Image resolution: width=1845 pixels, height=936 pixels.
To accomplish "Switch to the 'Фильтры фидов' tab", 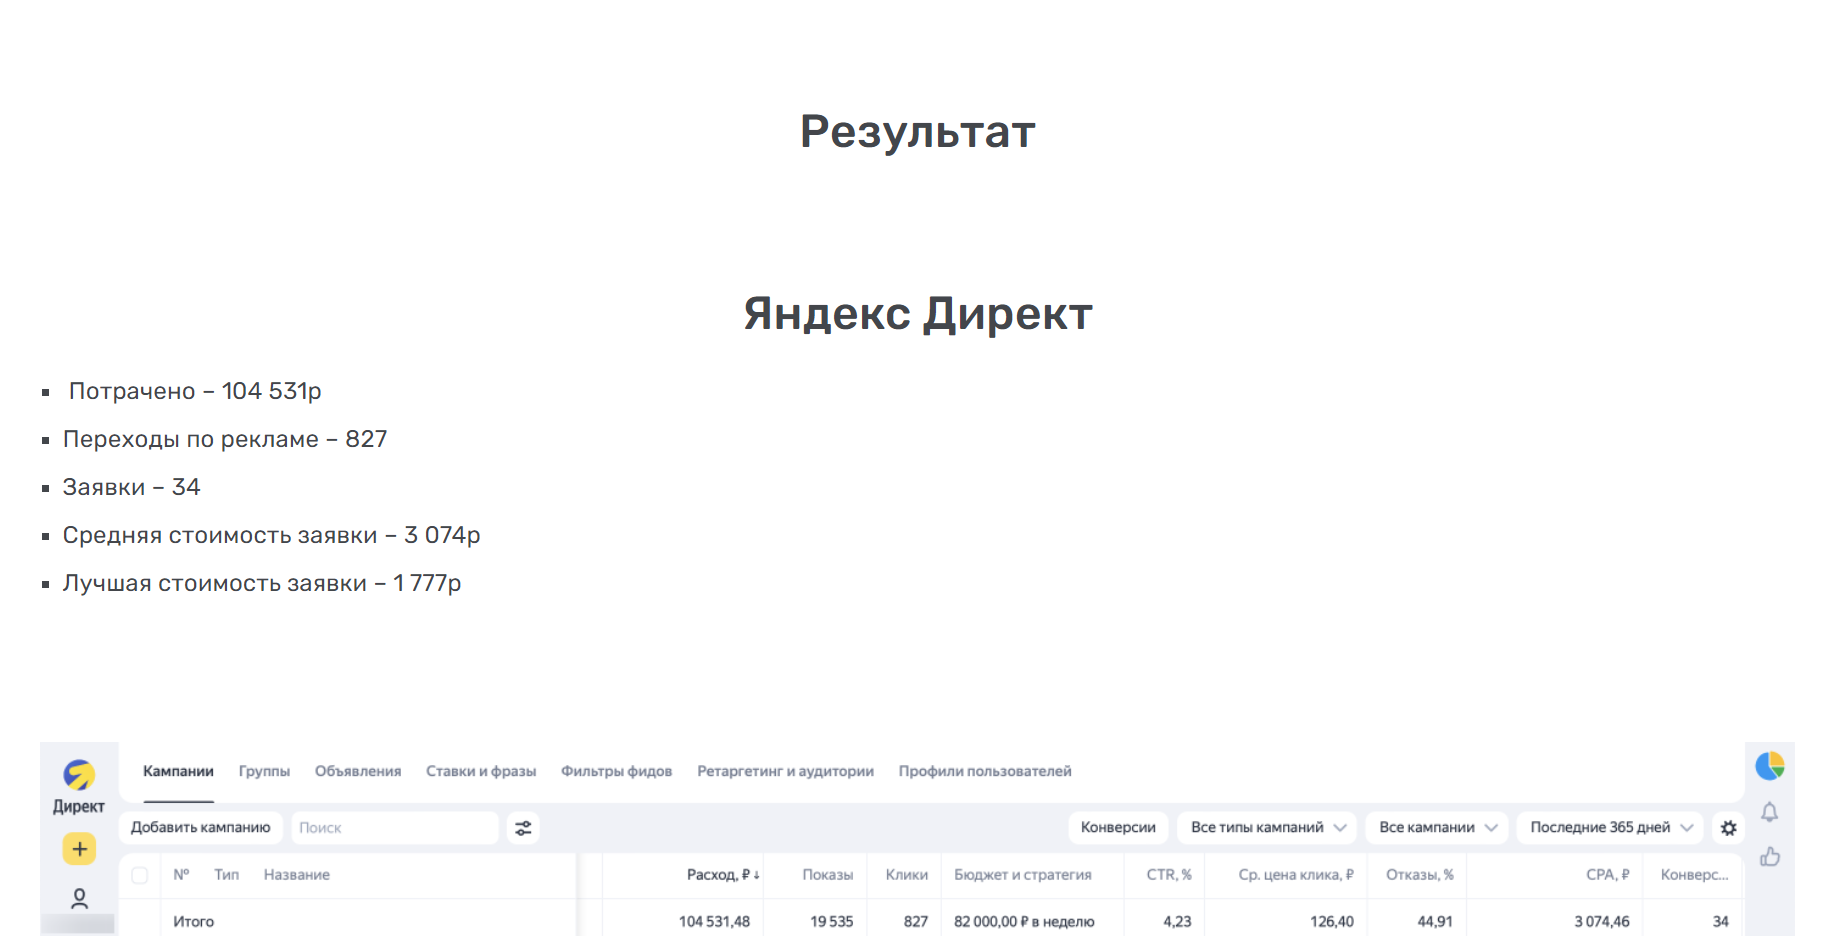I will pos(616,771).
